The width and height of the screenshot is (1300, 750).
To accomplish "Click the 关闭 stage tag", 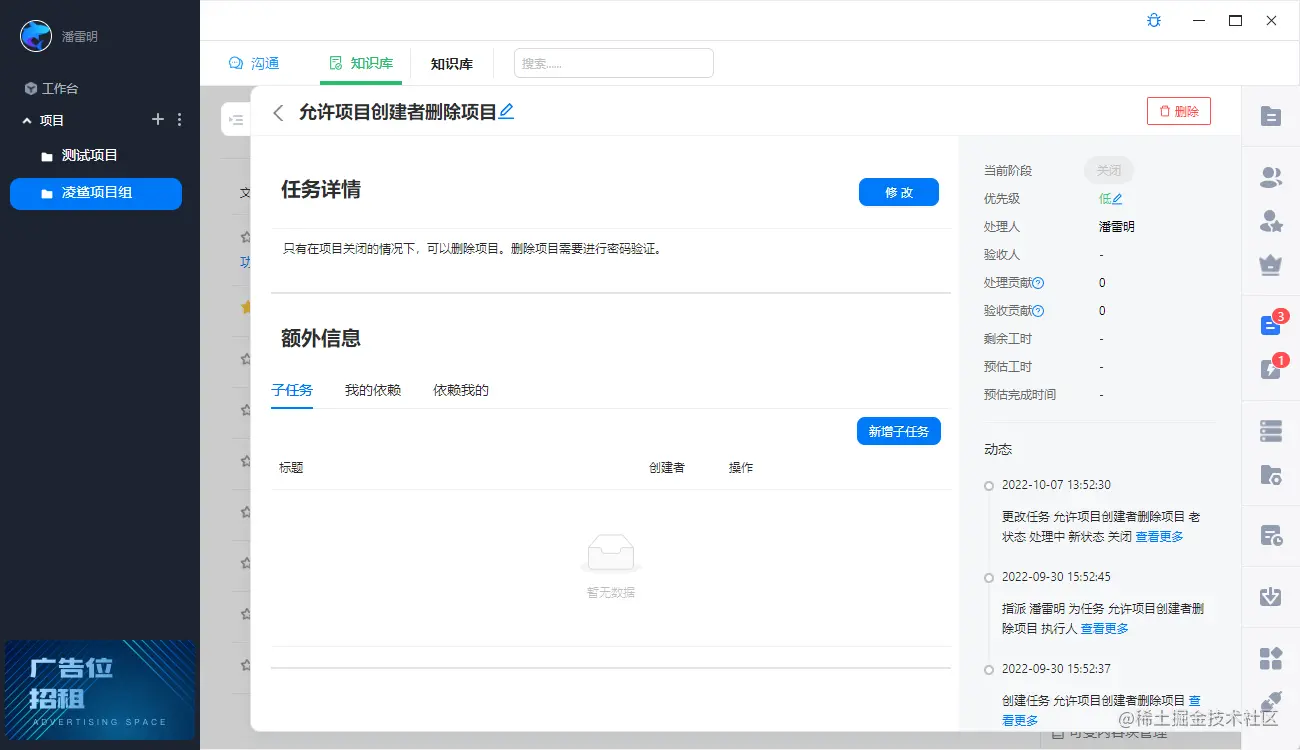I will (x=1109, y=171).
